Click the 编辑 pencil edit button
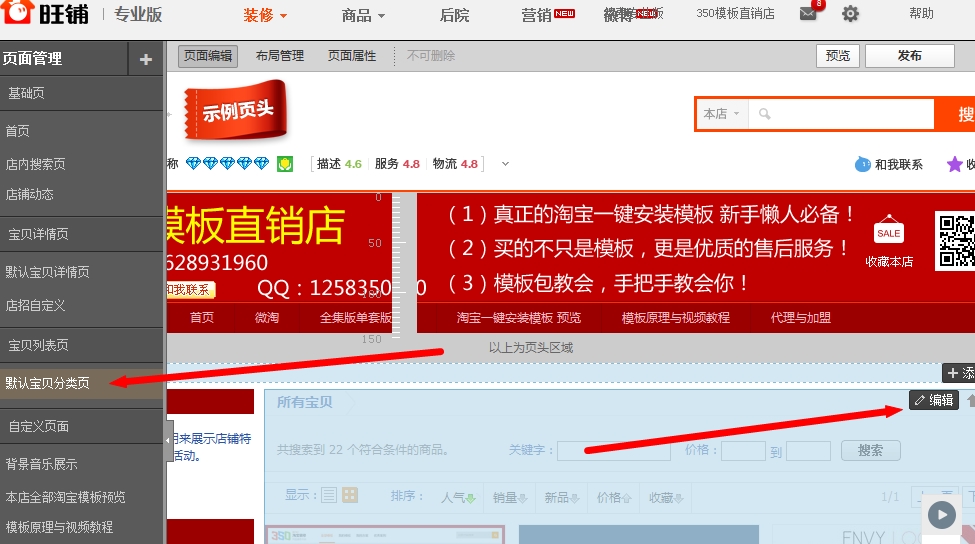Screen dimensions: 975x544 (934, 400)
